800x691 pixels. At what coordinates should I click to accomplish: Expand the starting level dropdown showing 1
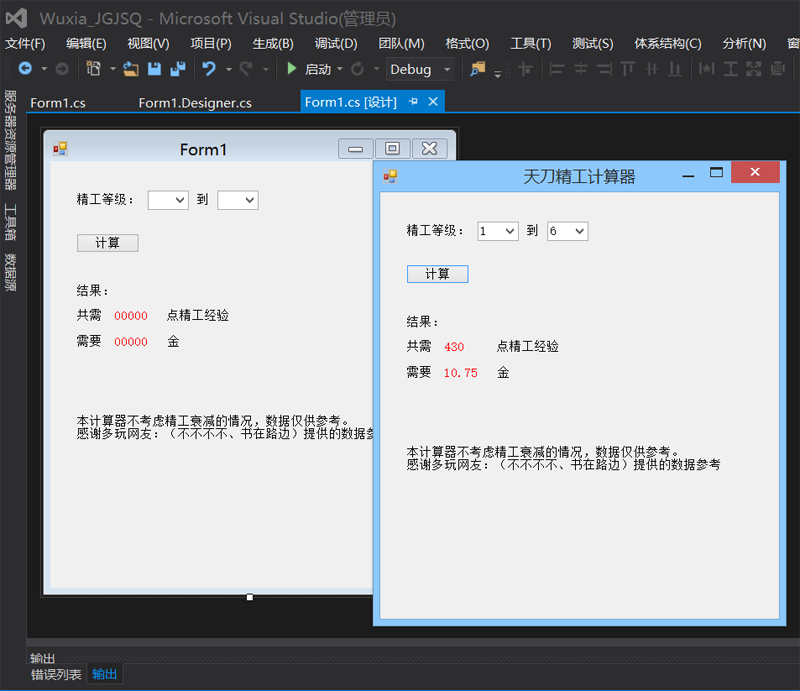click(x=498, y=231)
